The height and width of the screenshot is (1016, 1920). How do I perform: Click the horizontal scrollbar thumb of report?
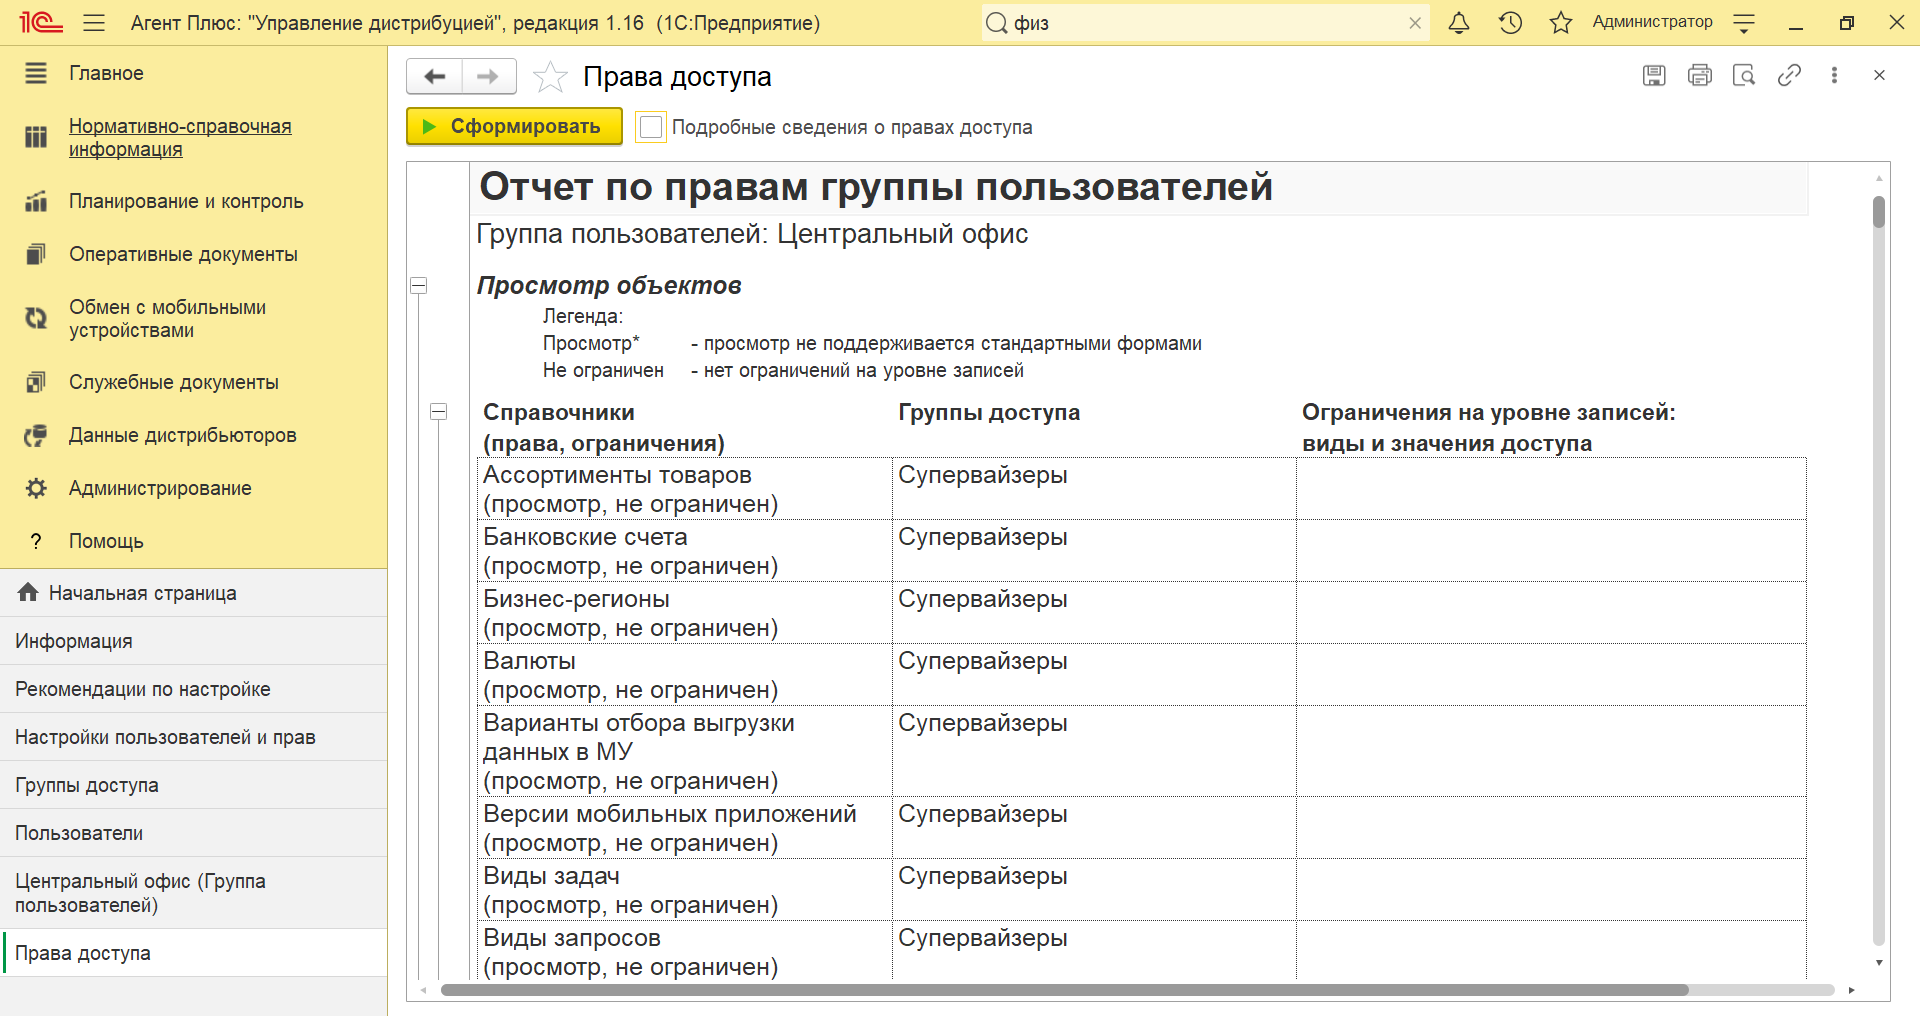[1065, 990]
